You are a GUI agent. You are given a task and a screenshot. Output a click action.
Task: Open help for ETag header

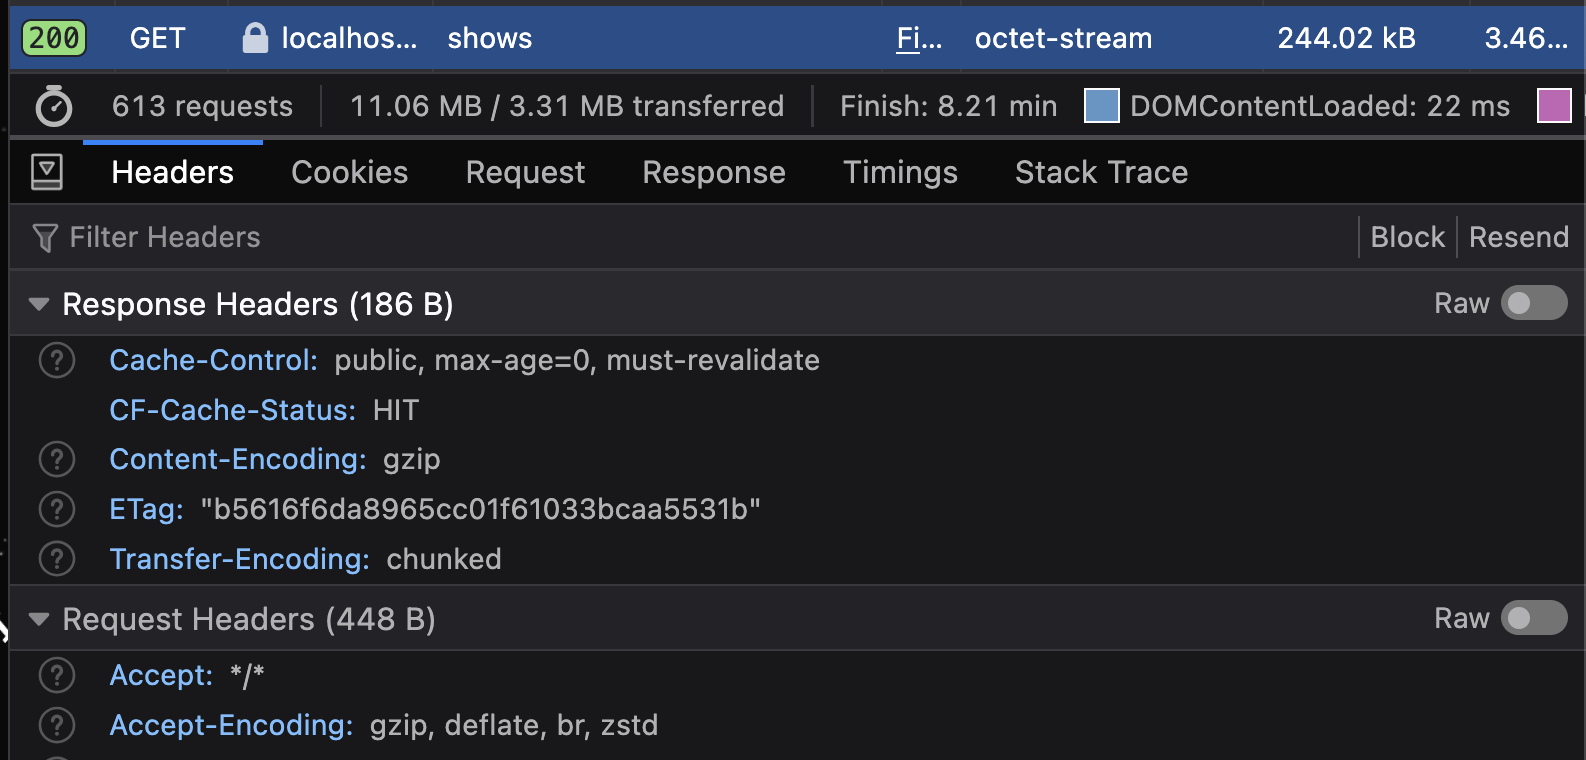pos(57,509)
